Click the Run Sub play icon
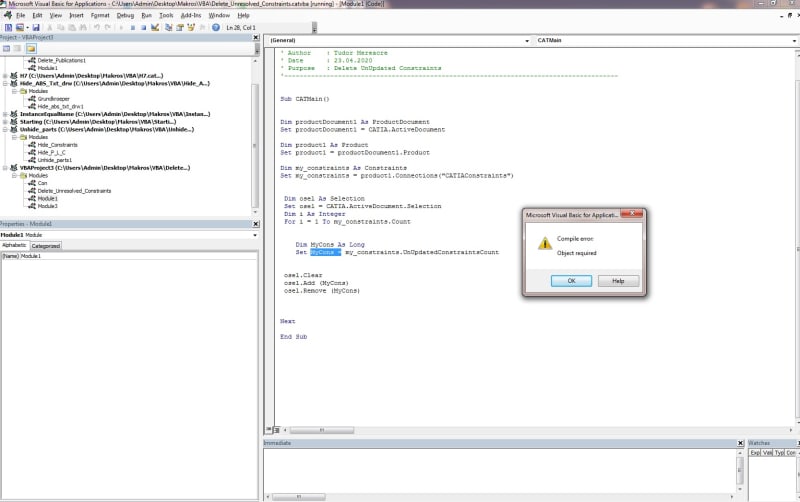 pos(121,28)
